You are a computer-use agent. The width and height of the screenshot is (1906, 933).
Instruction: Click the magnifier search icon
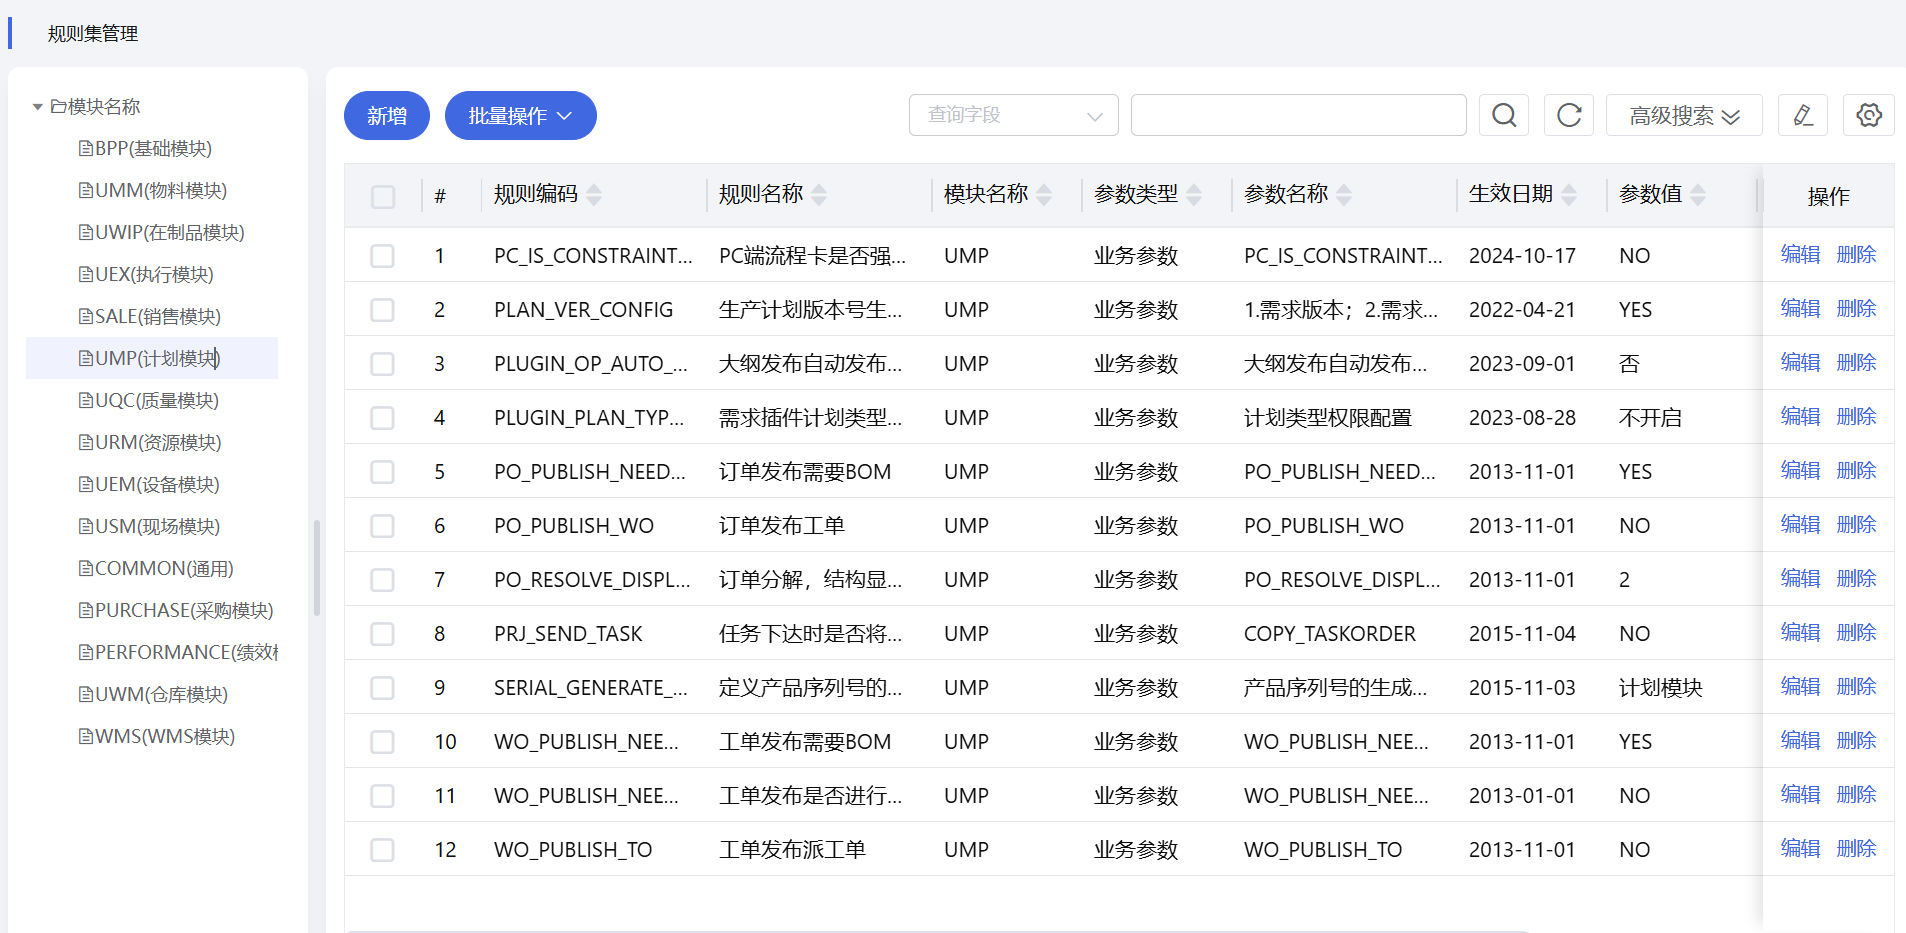[1503, 116]
